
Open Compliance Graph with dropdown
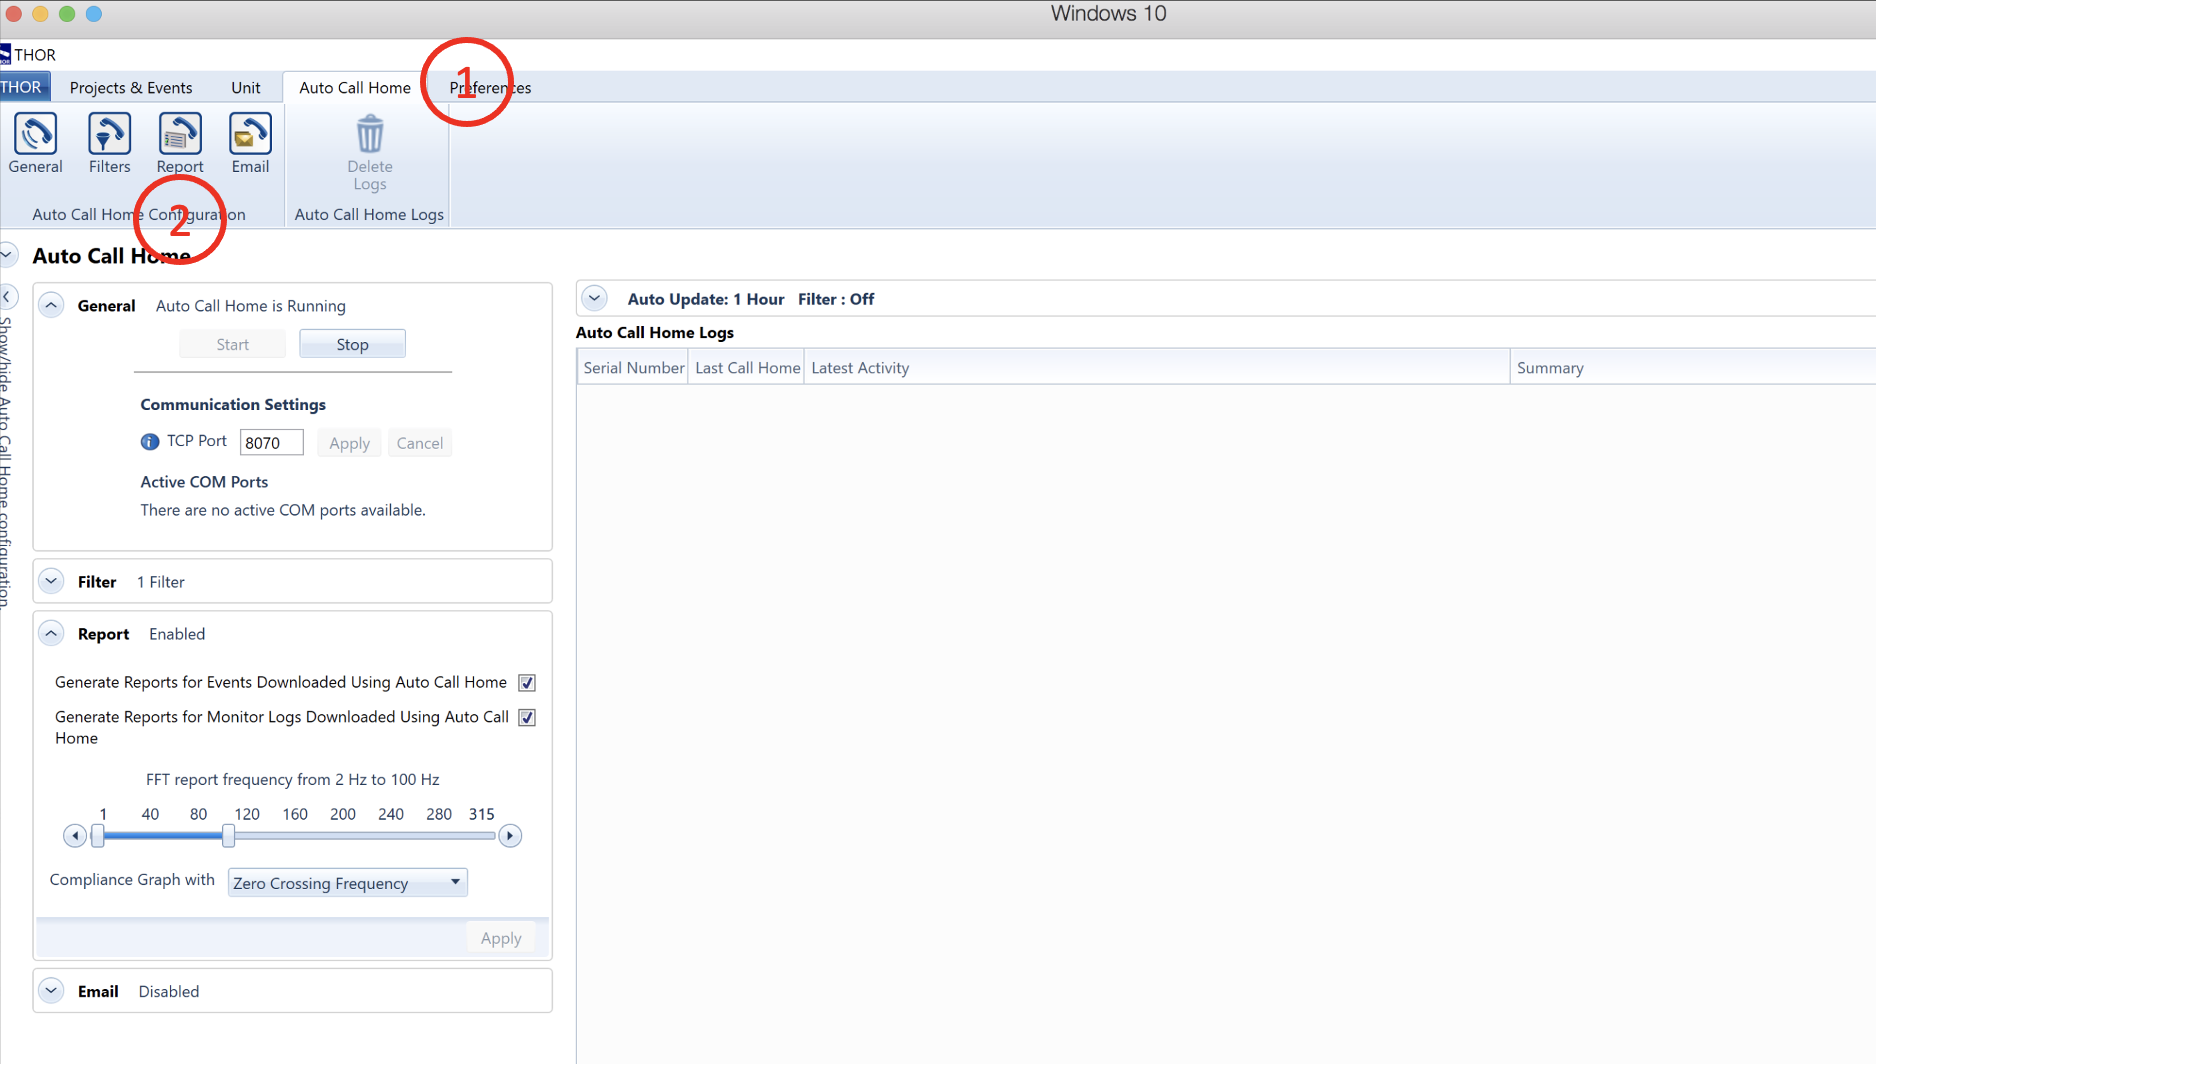point(347,883)
